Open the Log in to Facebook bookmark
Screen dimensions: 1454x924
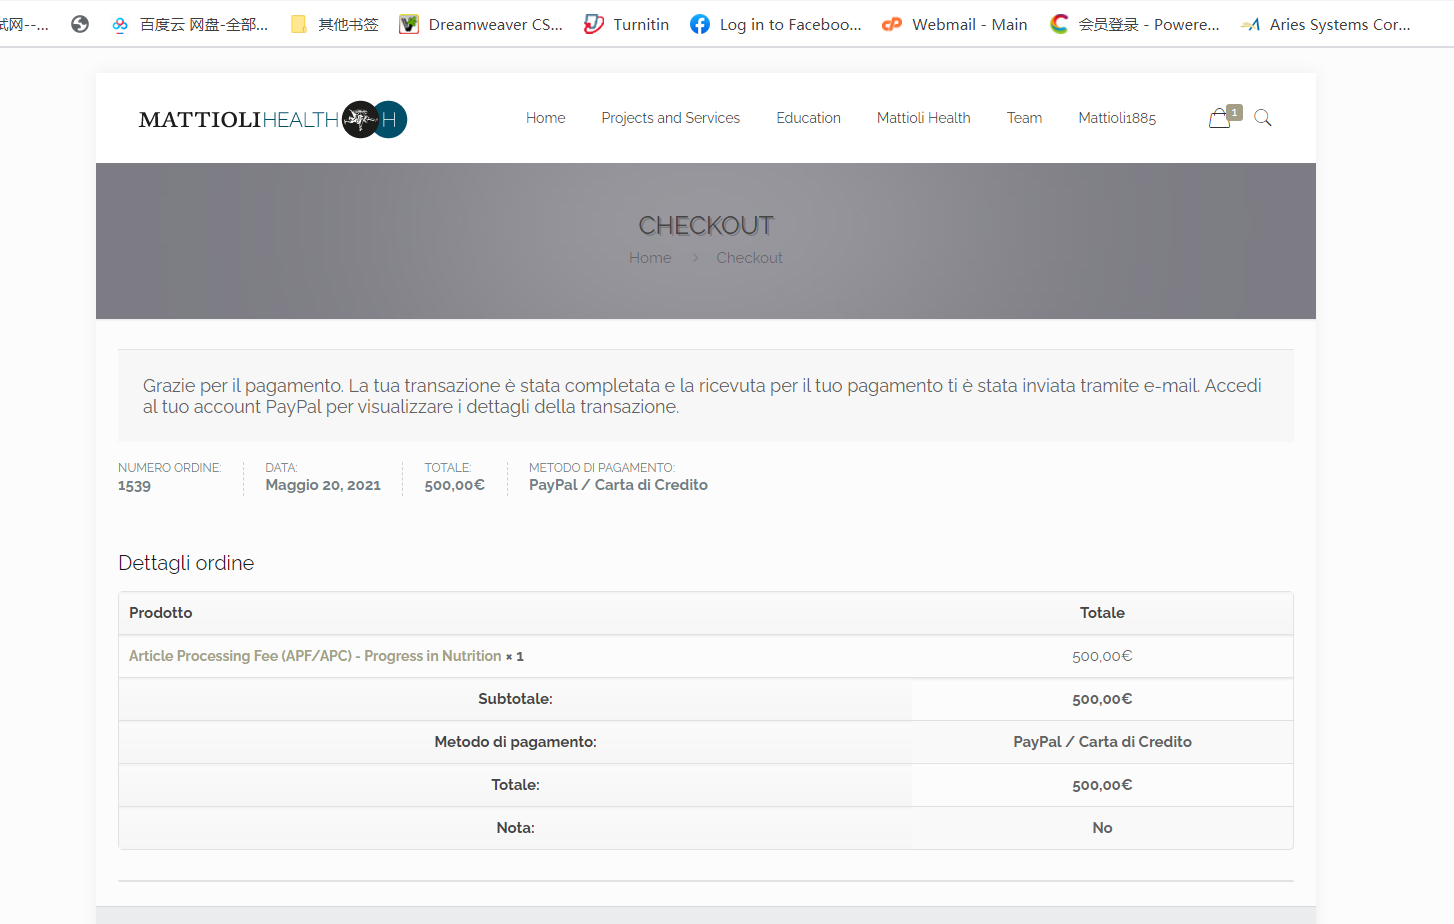point(776,24)
